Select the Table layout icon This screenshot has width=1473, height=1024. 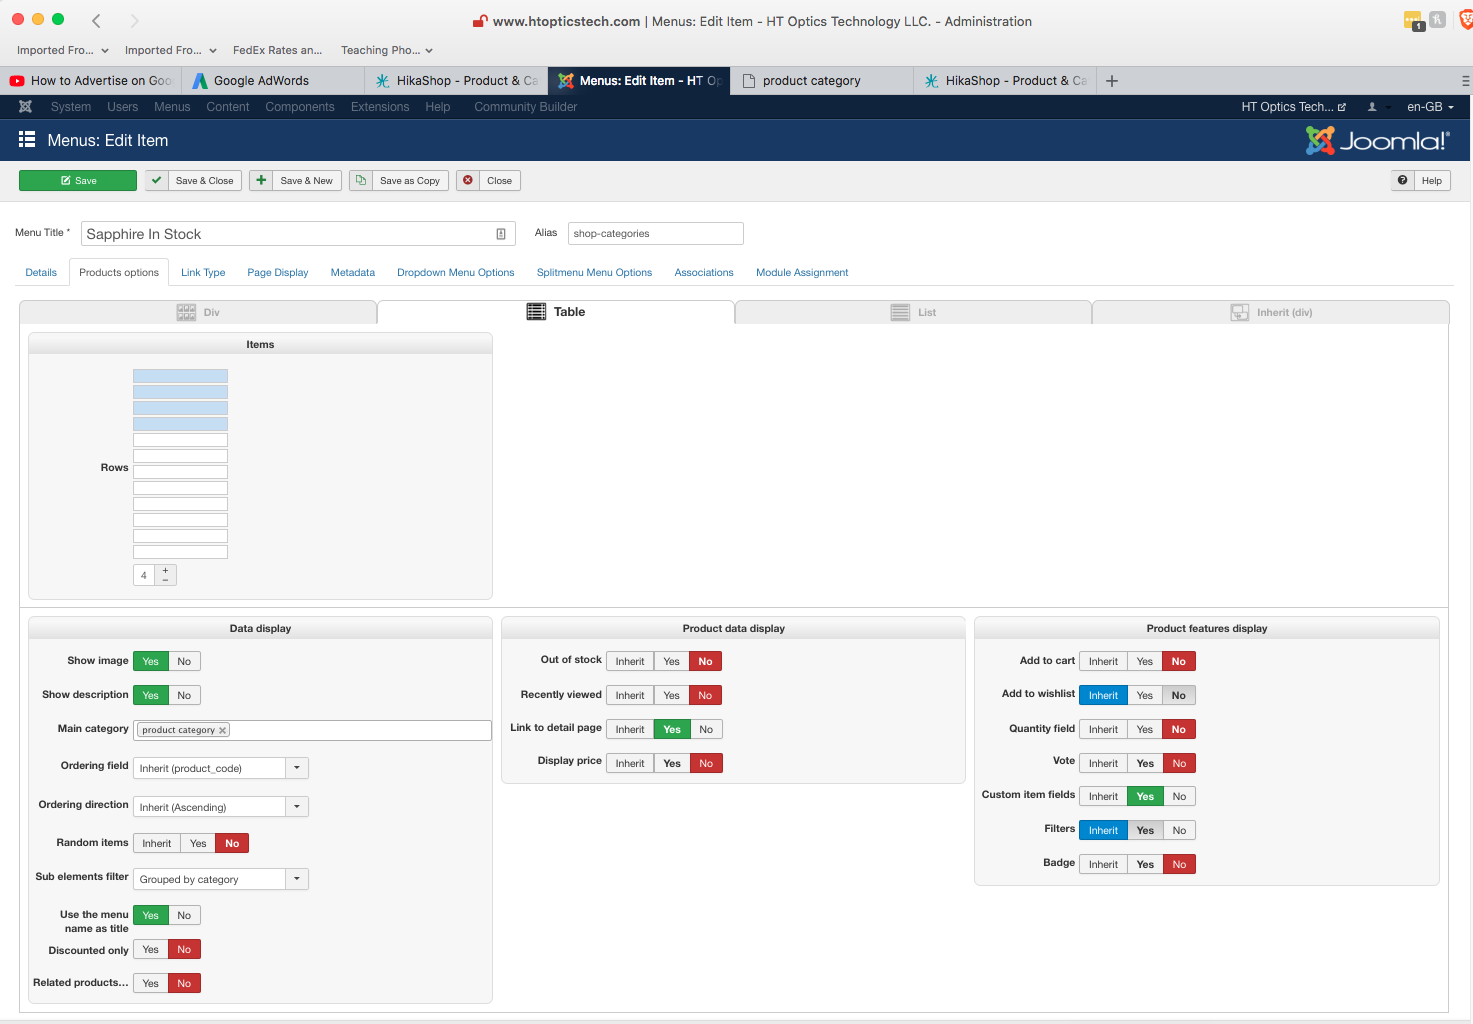(536, 312)
